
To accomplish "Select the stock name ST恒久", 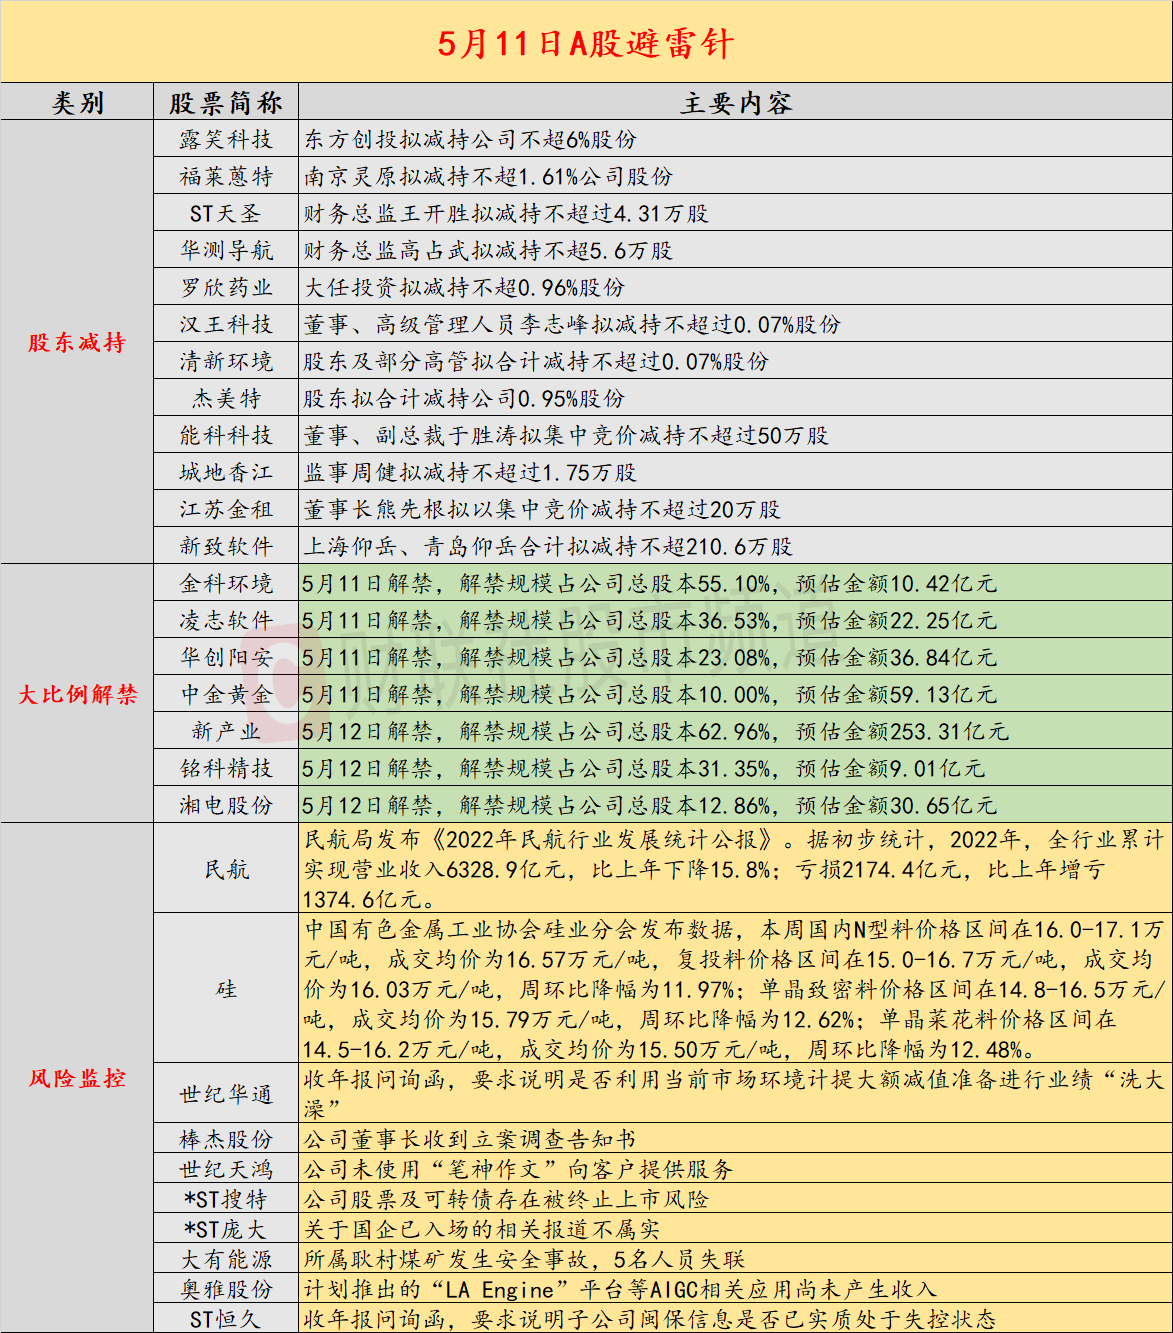I will [226, 1319].
